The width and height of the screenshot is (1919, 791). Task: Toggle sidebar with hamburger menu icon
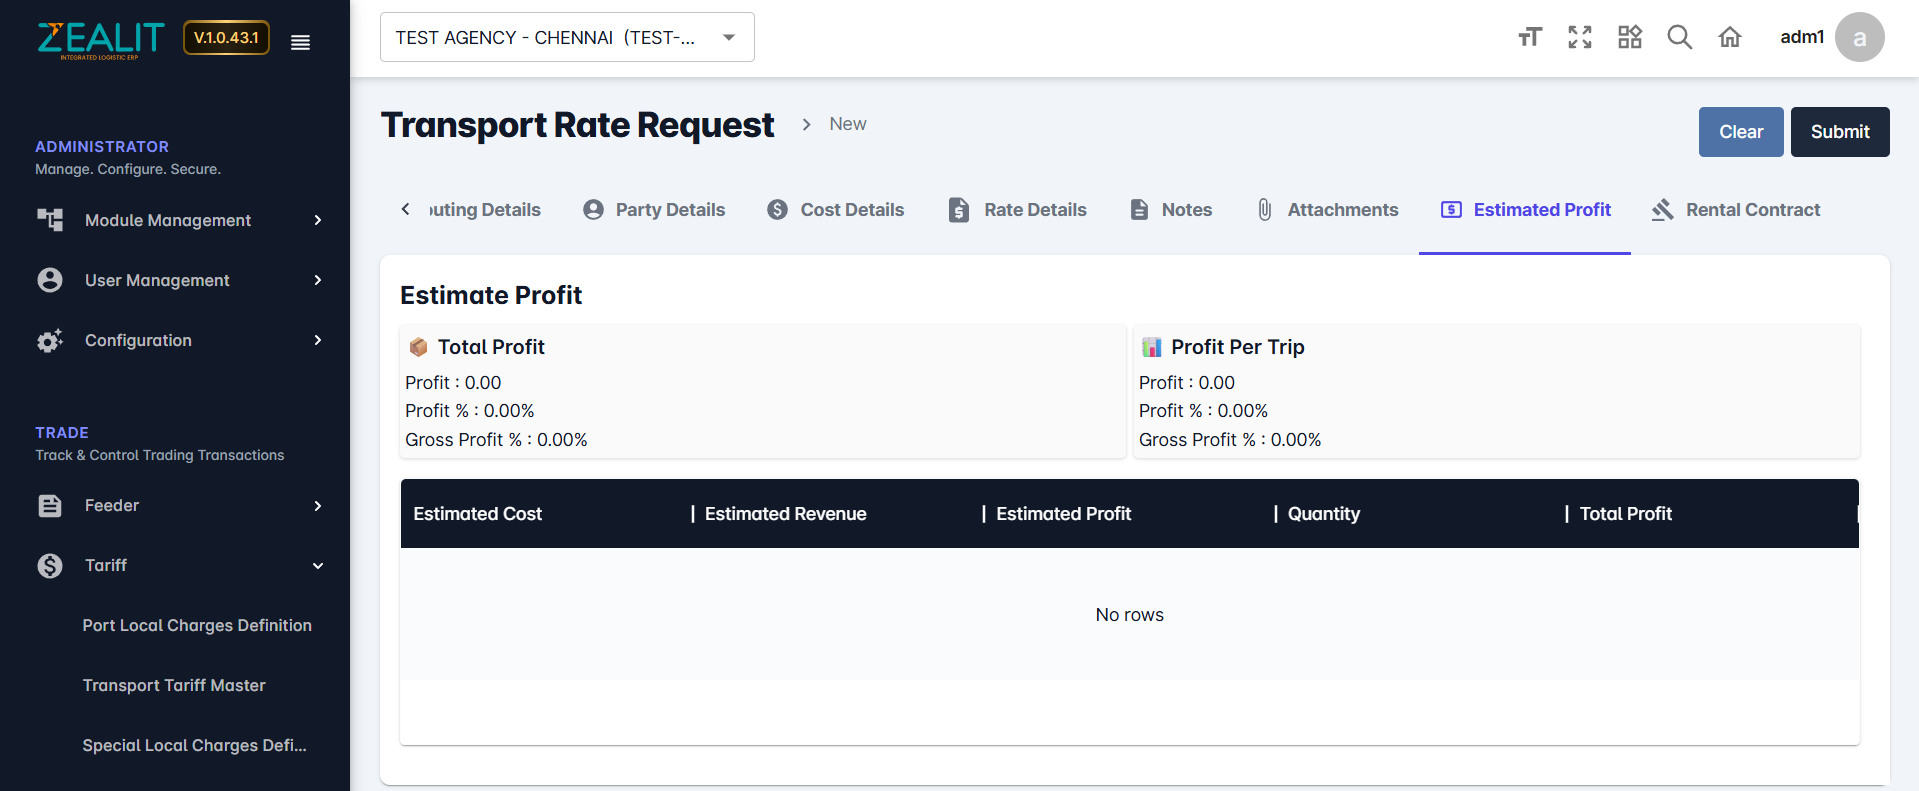pyautogui.click(x=300, y=42)
